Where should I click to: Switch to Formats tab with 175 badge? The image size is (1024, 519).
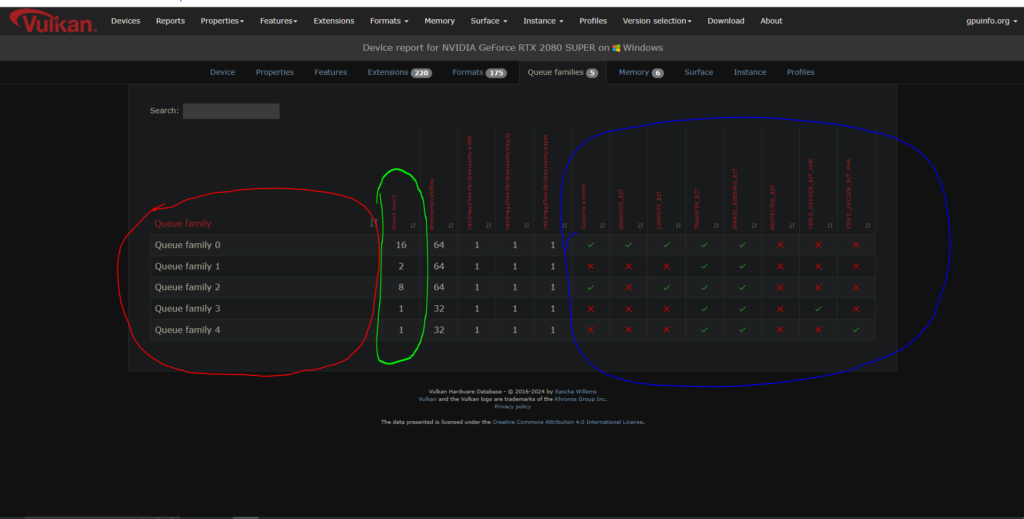coord(479,72)
